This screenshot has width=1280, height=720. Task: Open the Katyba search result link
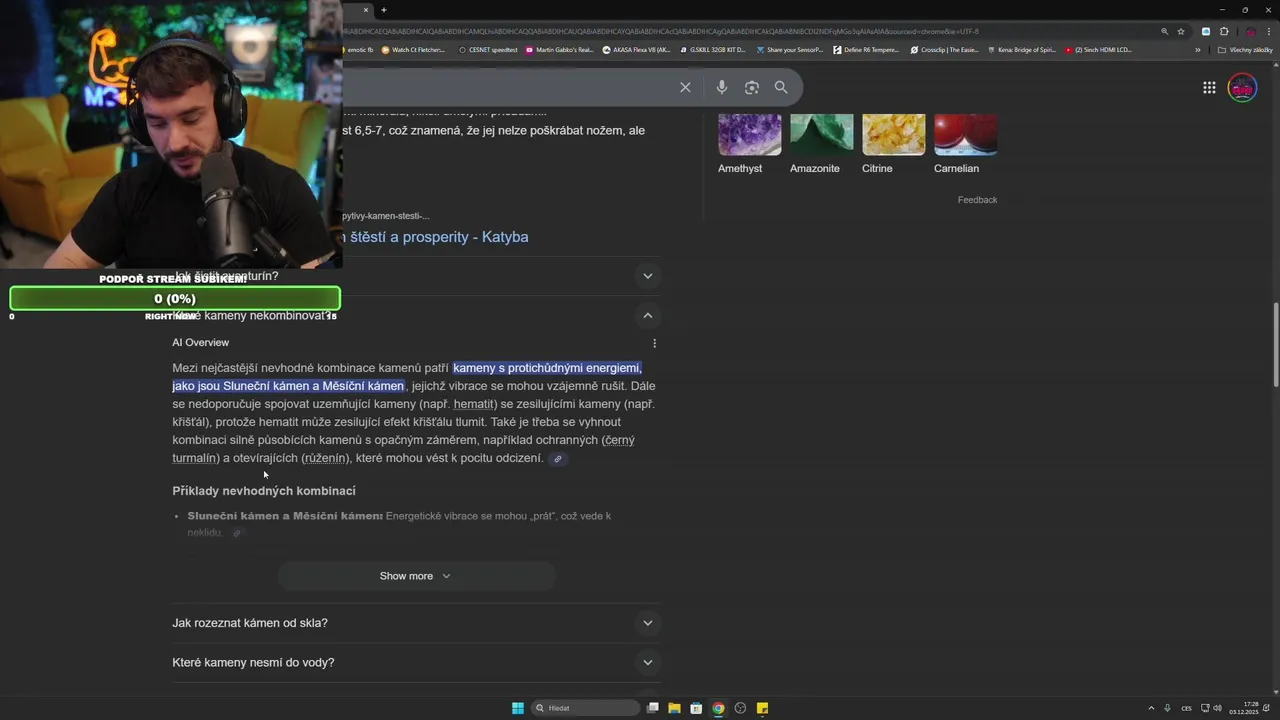point(435,237)
